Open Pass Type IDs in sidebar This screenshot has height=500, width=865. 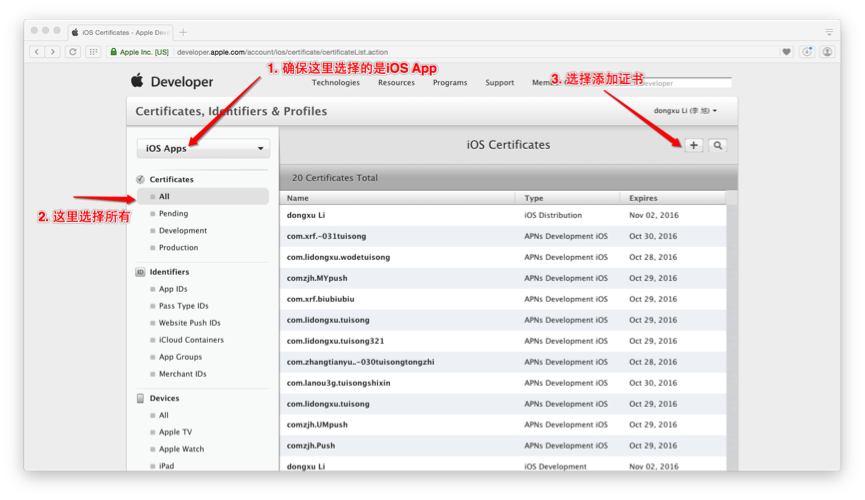[183, 306]
